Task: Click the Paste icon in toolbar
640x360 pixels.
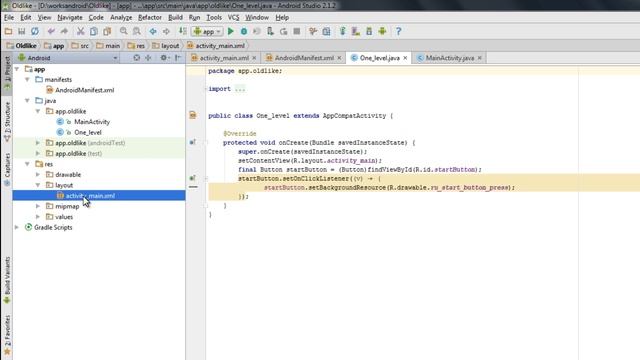Action: click(107, 31)
